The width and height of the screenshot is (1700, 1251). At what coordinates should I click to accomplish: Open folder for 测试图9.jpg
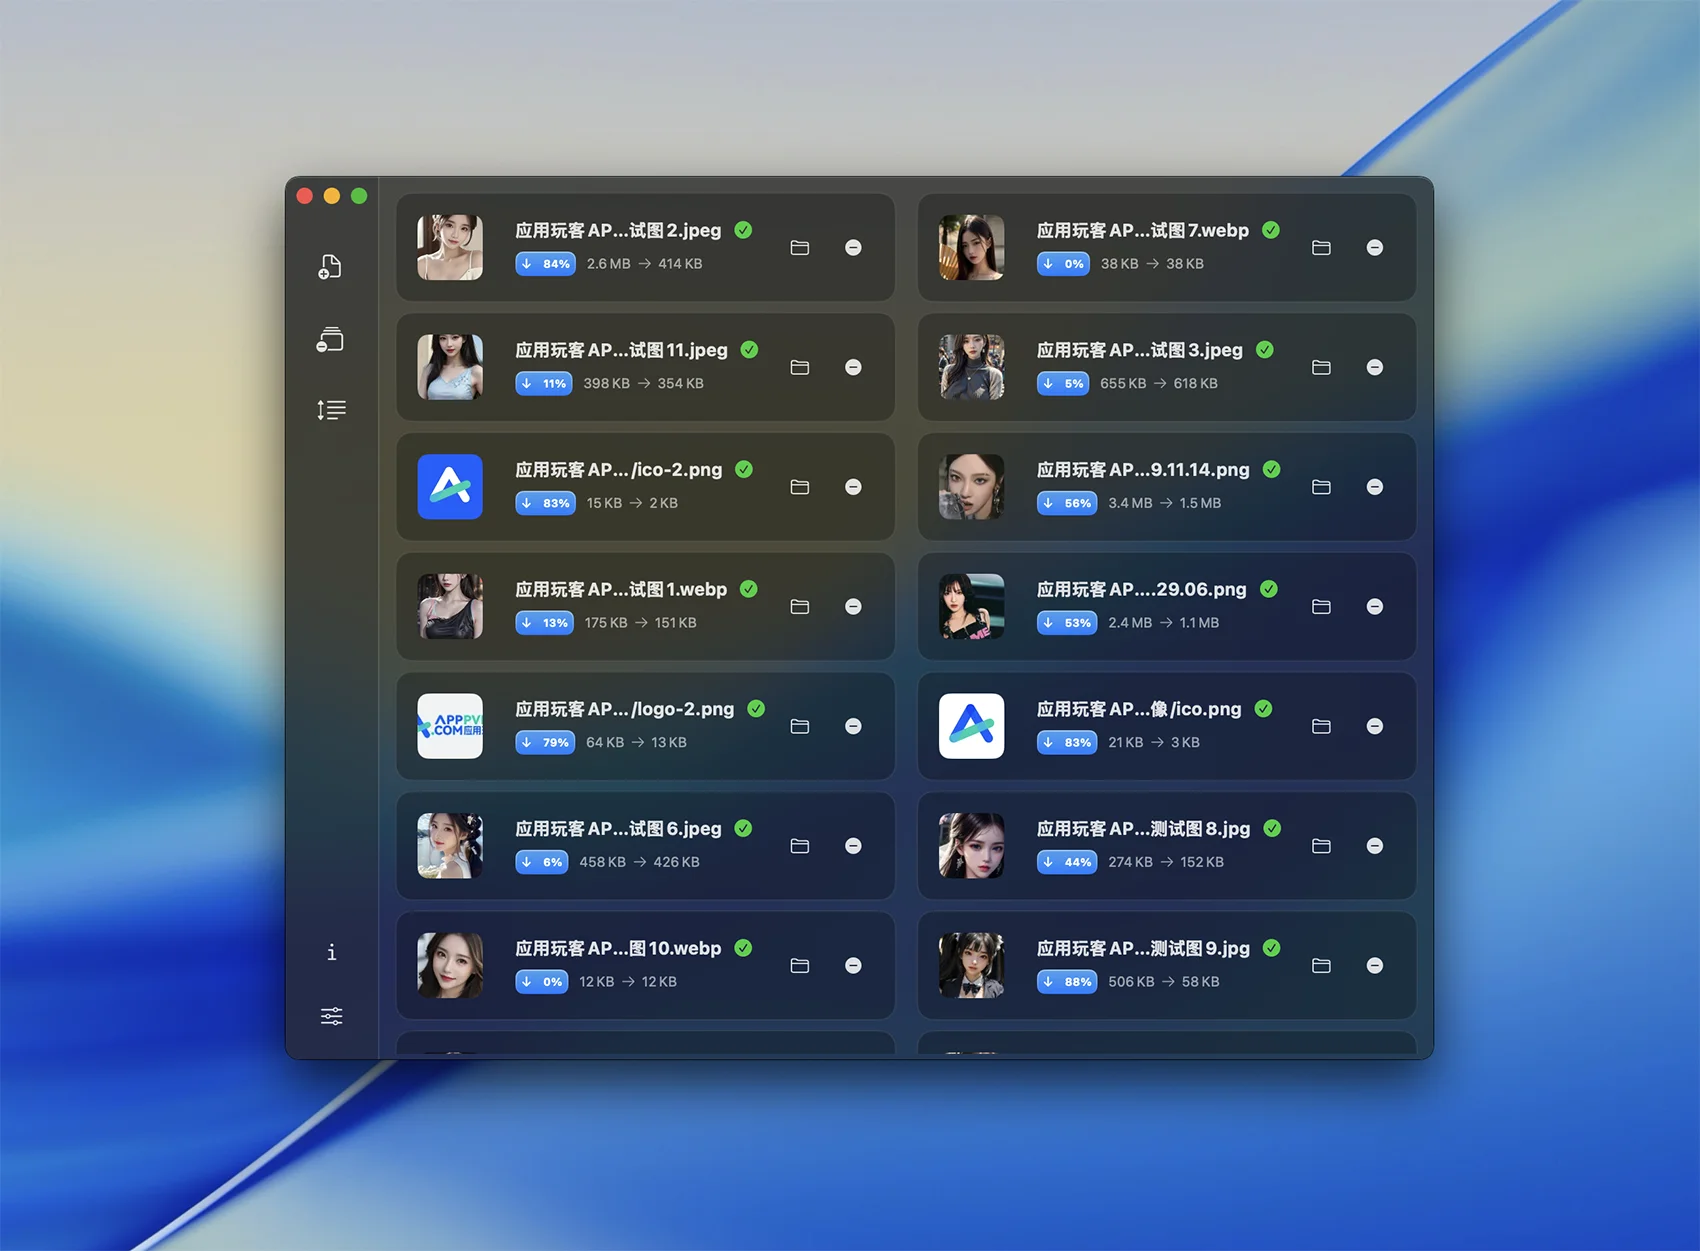(x=1321, y=966)
